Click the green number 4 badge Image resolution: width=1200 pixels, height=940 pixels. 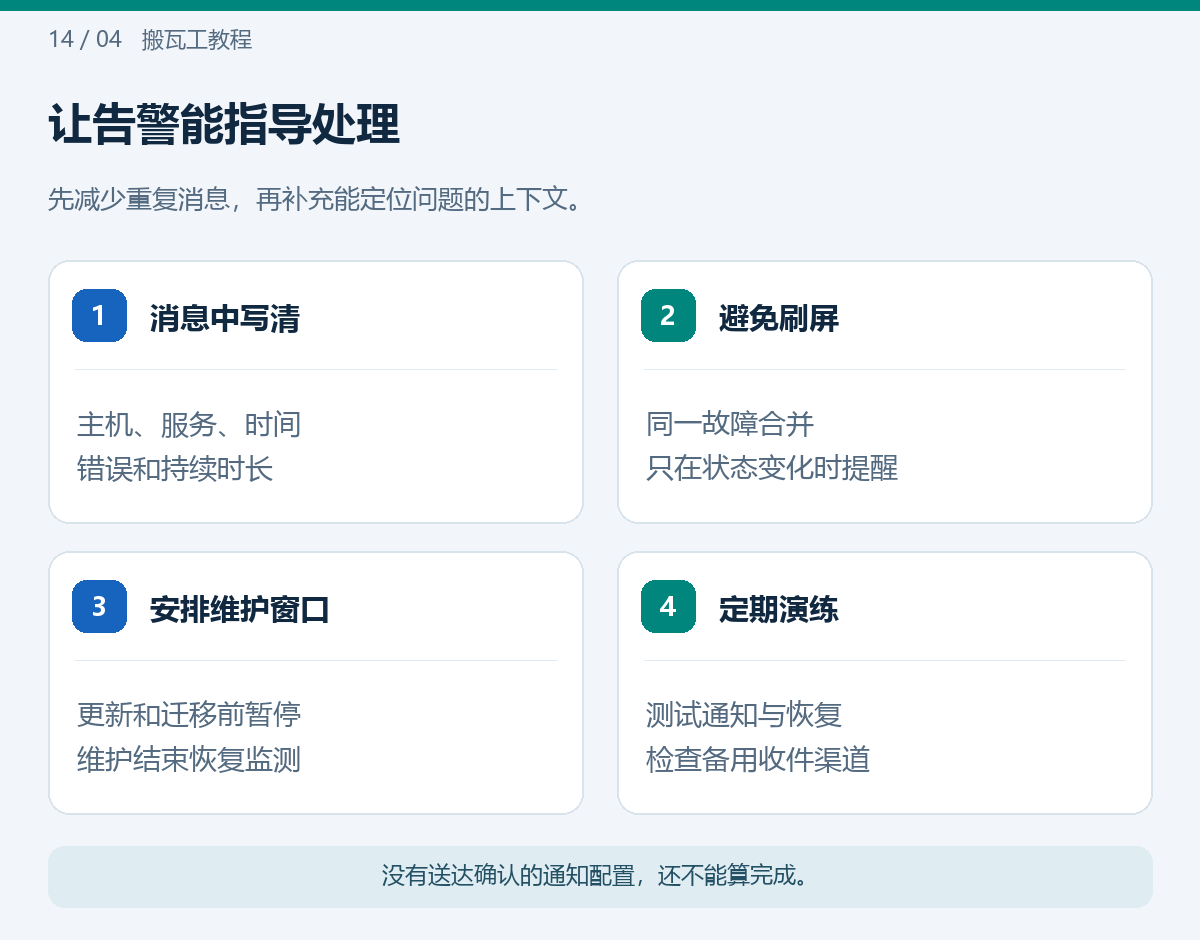pyautogui.click(x=668, y=606)
